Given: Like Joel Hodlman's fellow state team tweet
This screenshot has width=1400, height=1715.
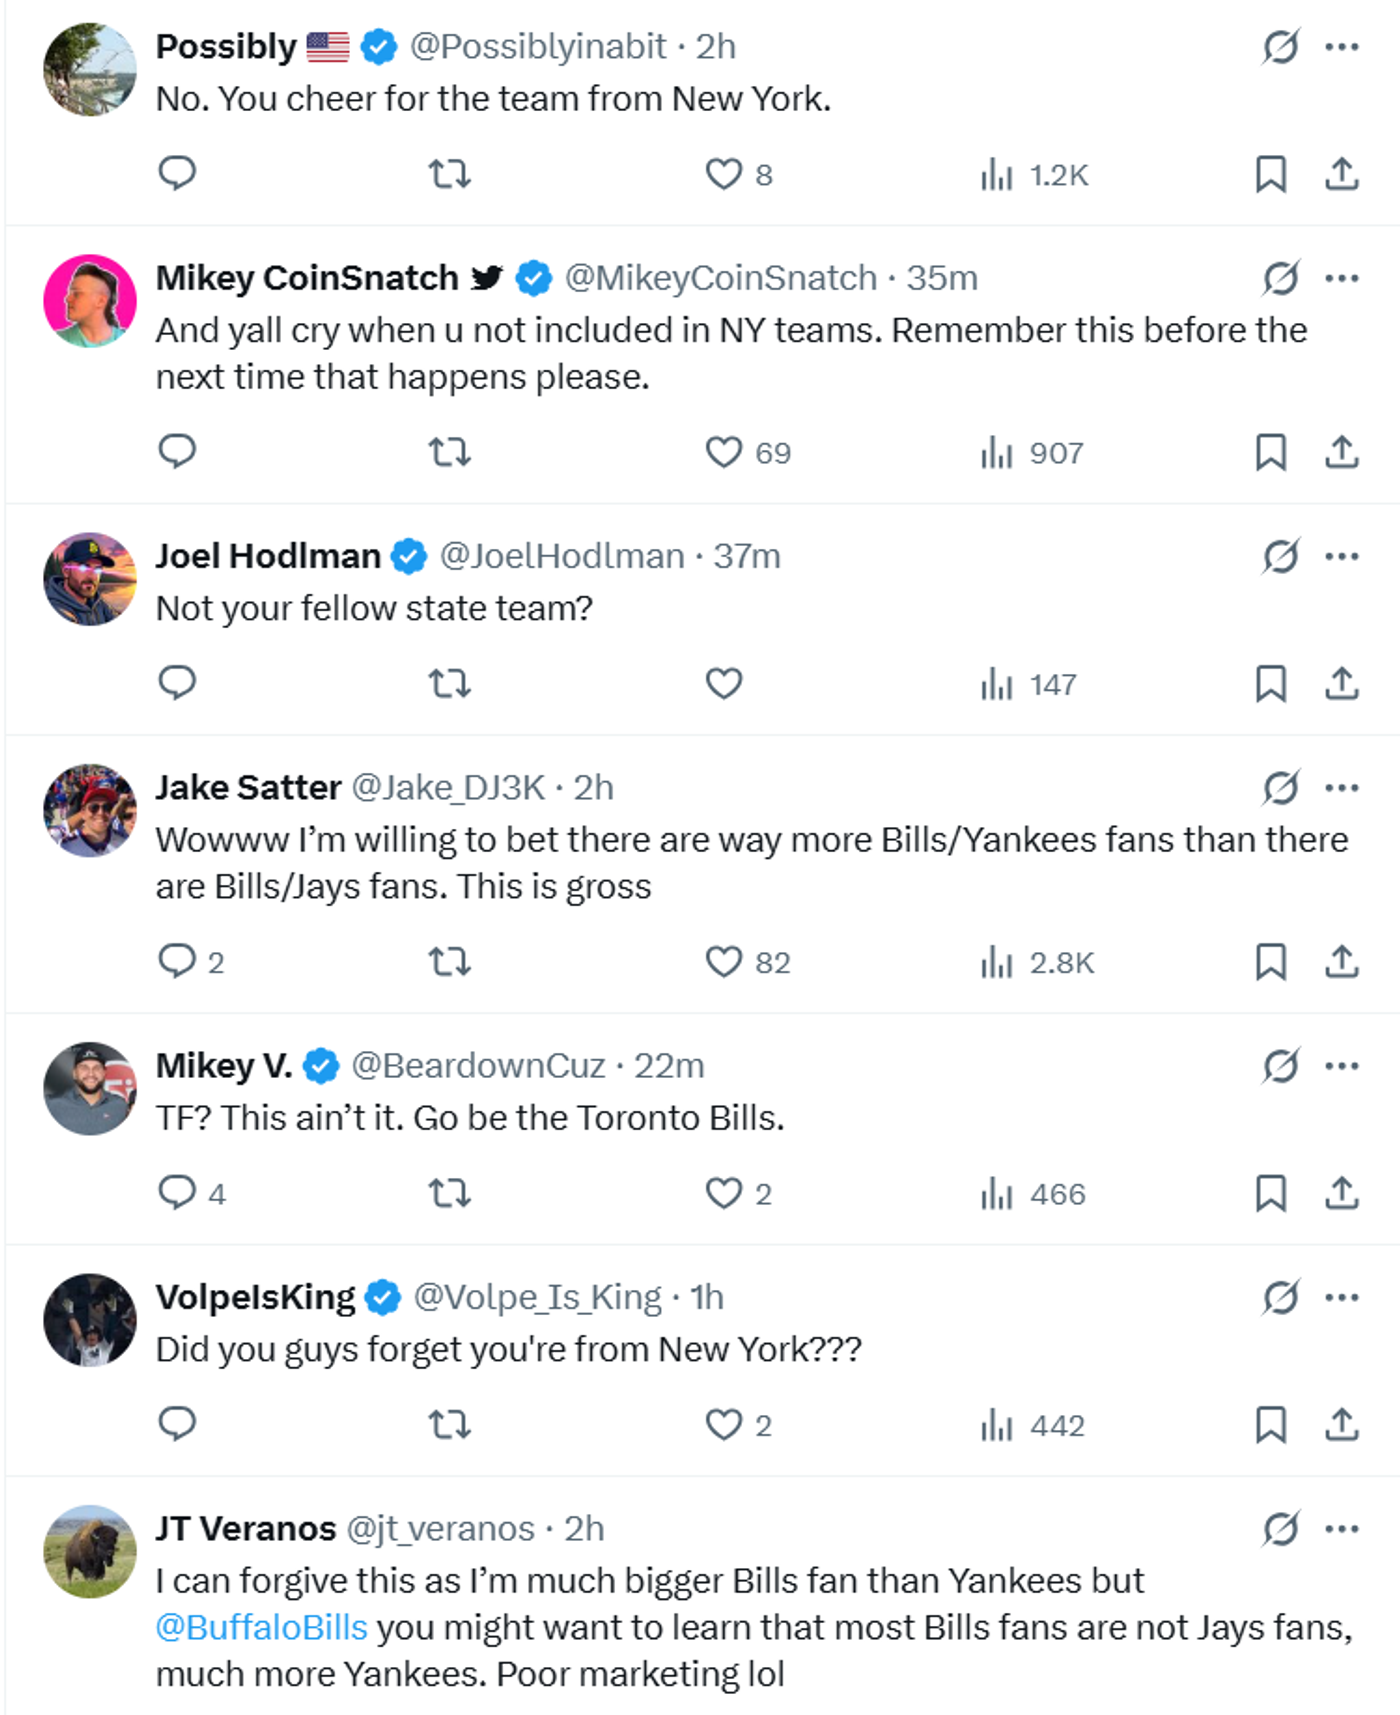Looking at the screenshot, I should [723, 684].
